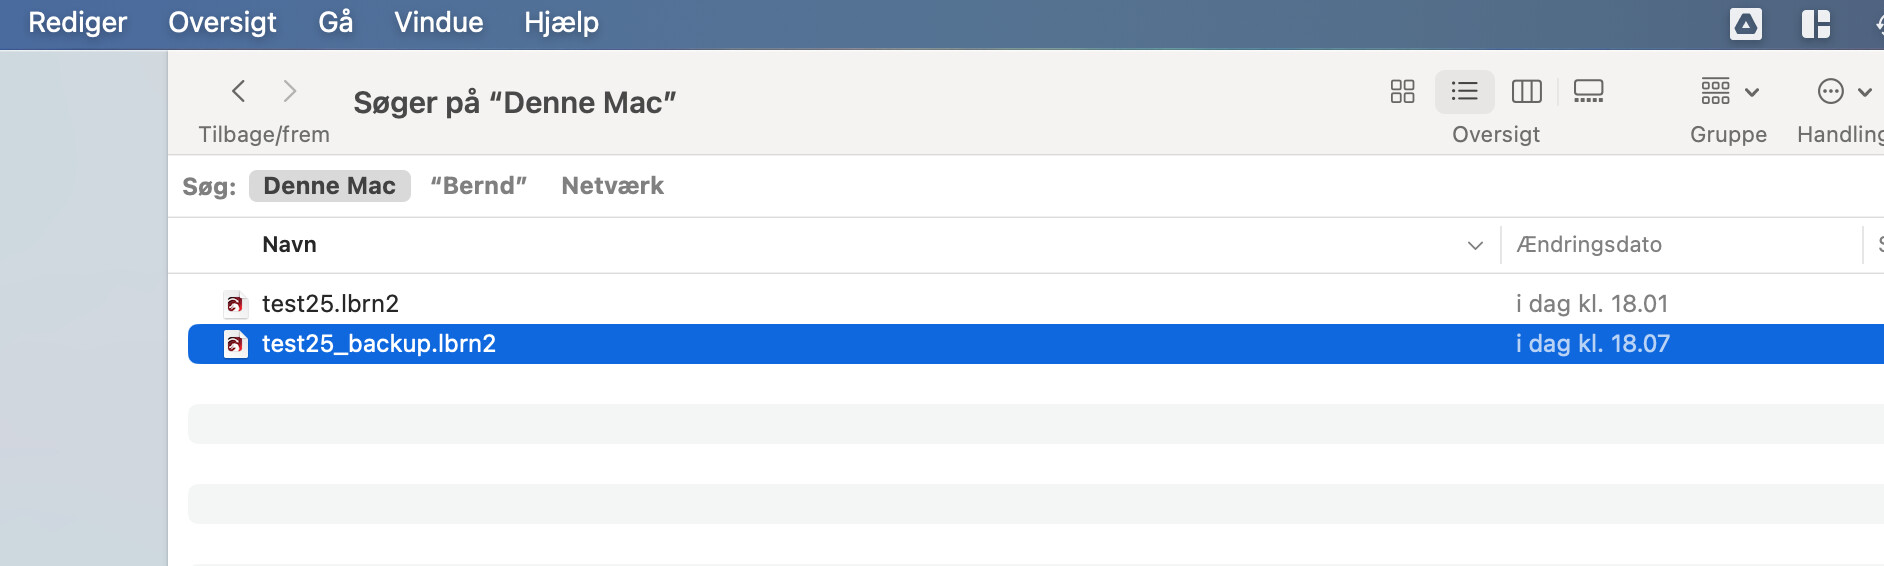
Task: Set search scope to "Bernd"
Action: click(478, 186)
